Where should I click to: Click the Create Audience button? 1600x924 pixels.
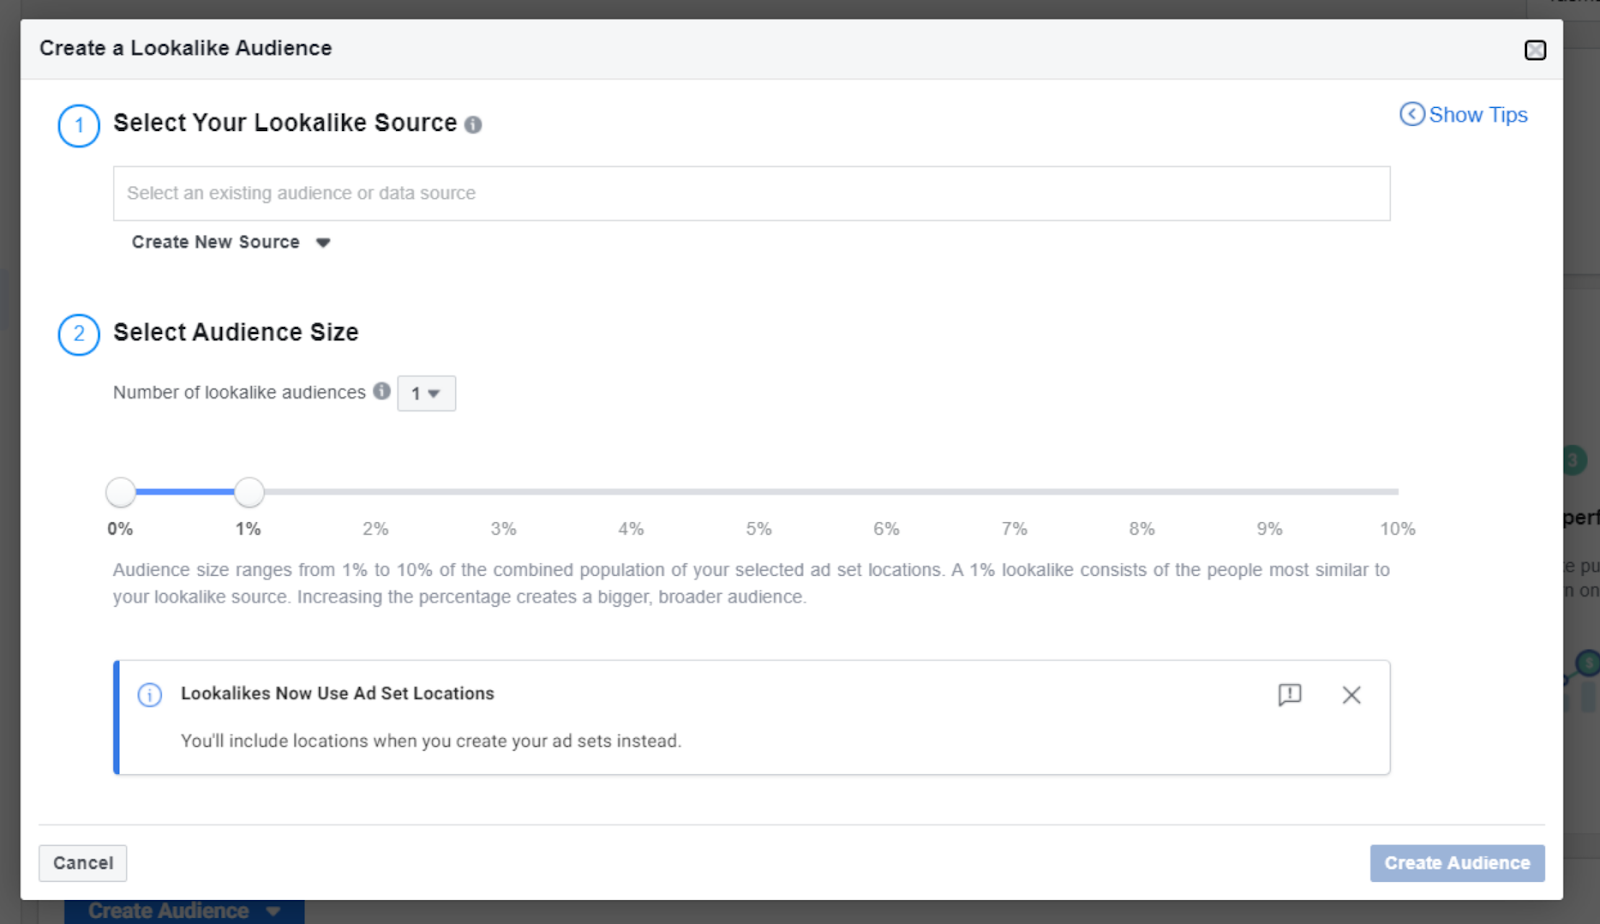pos(1456,862)
